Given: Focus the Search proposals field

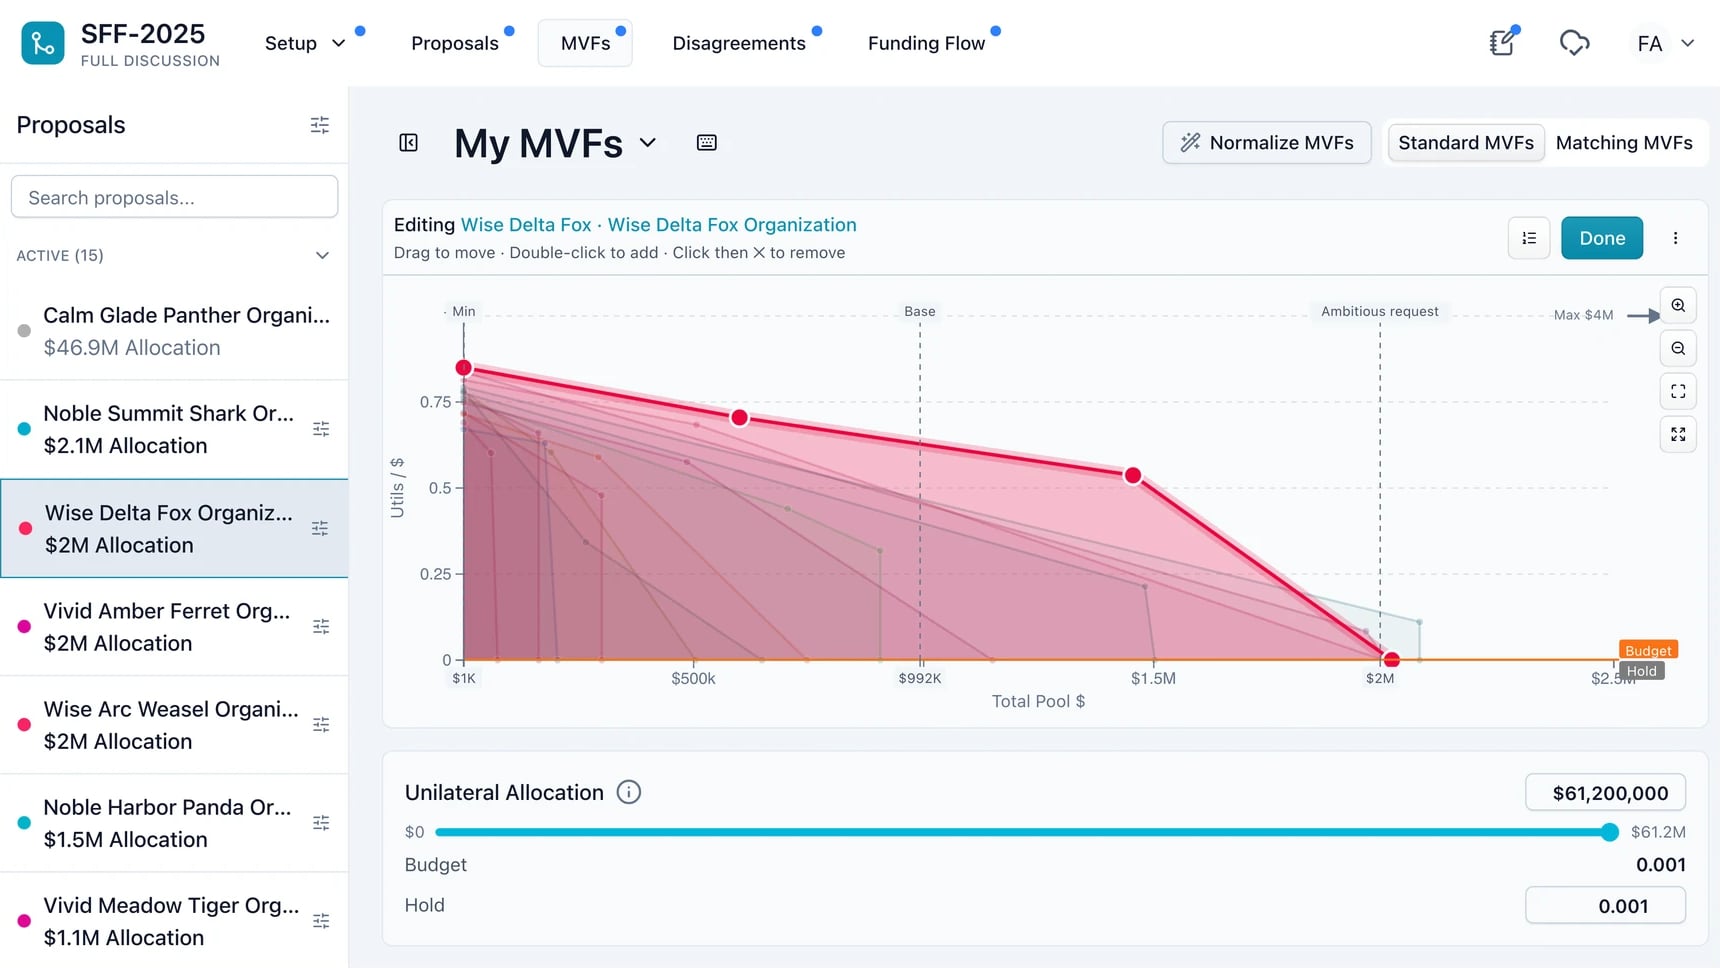Looking at the screenshot, I should (174, 197).
